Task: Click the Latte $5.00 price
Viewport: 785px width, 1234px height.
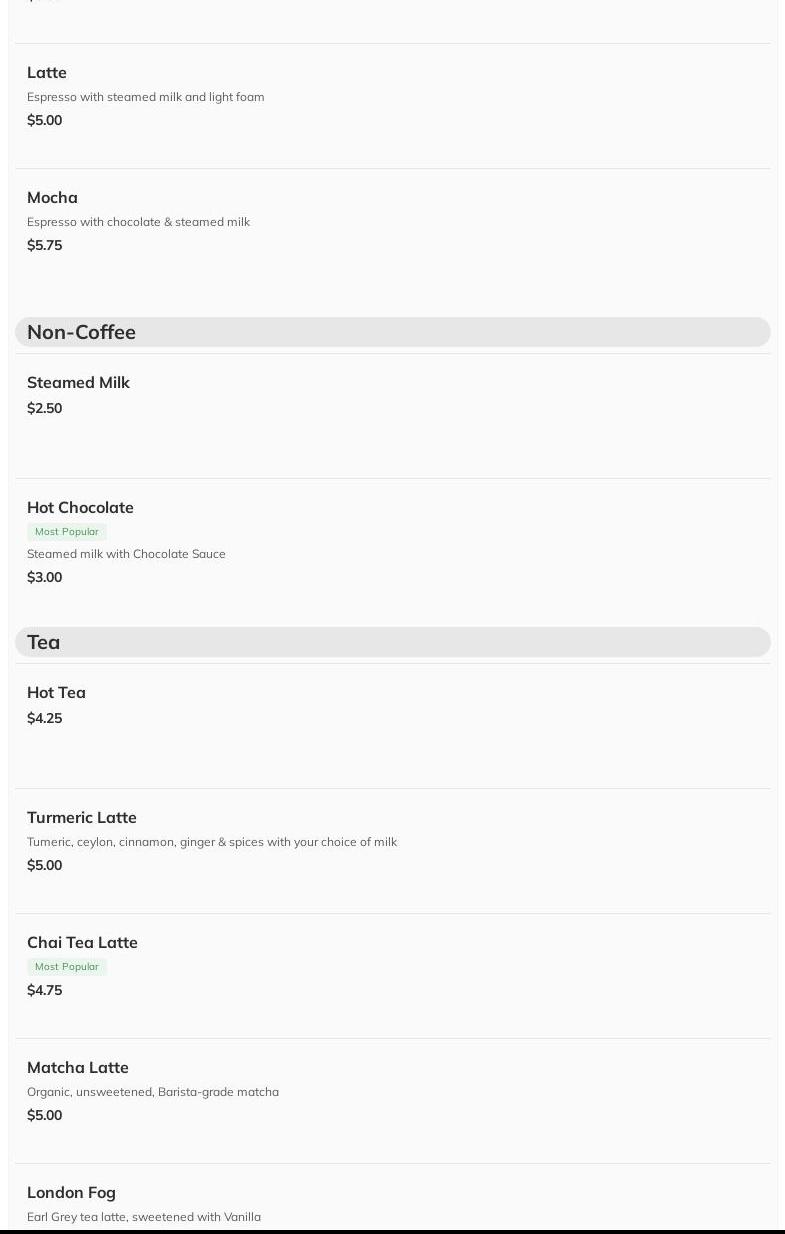Action: click(45, 120)
